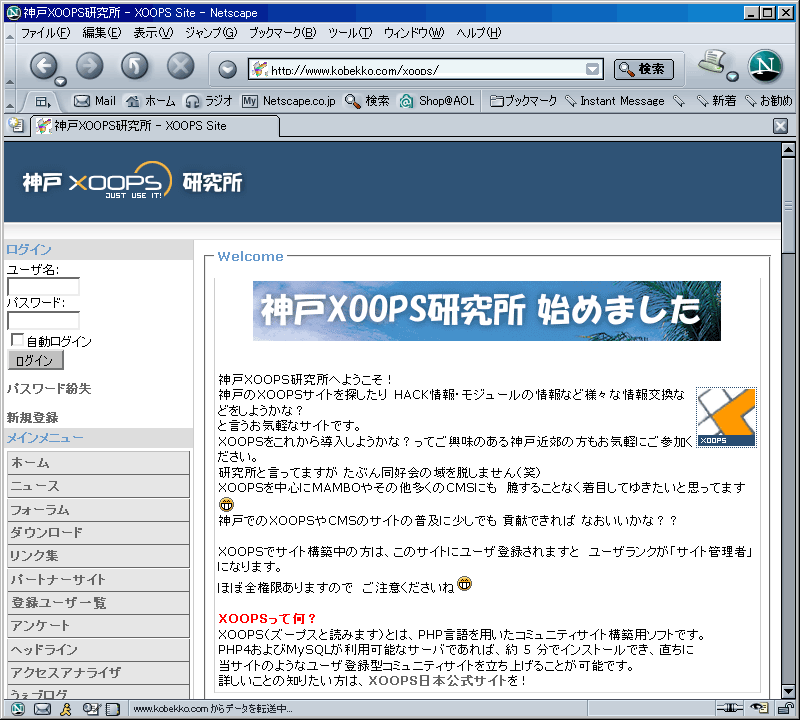Click the Print icon in toolbar

coord(712,62)
